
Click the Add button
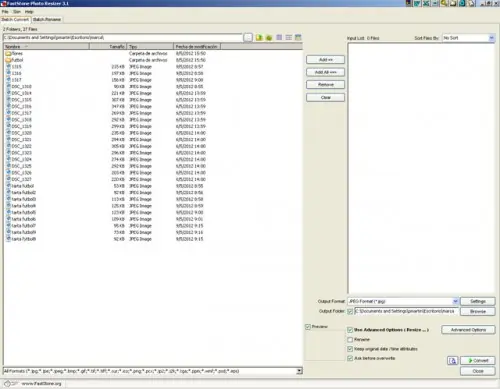[x=325, y=60]
